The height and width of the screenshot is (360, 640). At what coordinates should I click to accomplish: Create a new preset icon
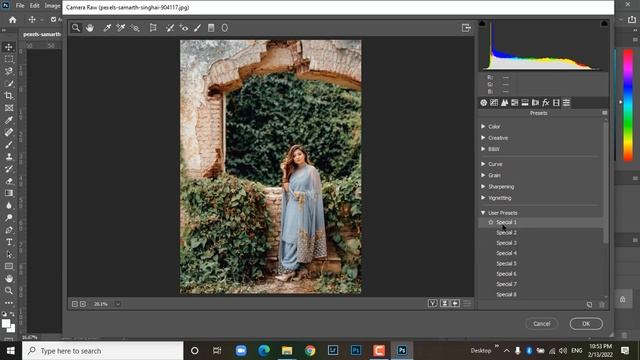[x=589, y=304]
